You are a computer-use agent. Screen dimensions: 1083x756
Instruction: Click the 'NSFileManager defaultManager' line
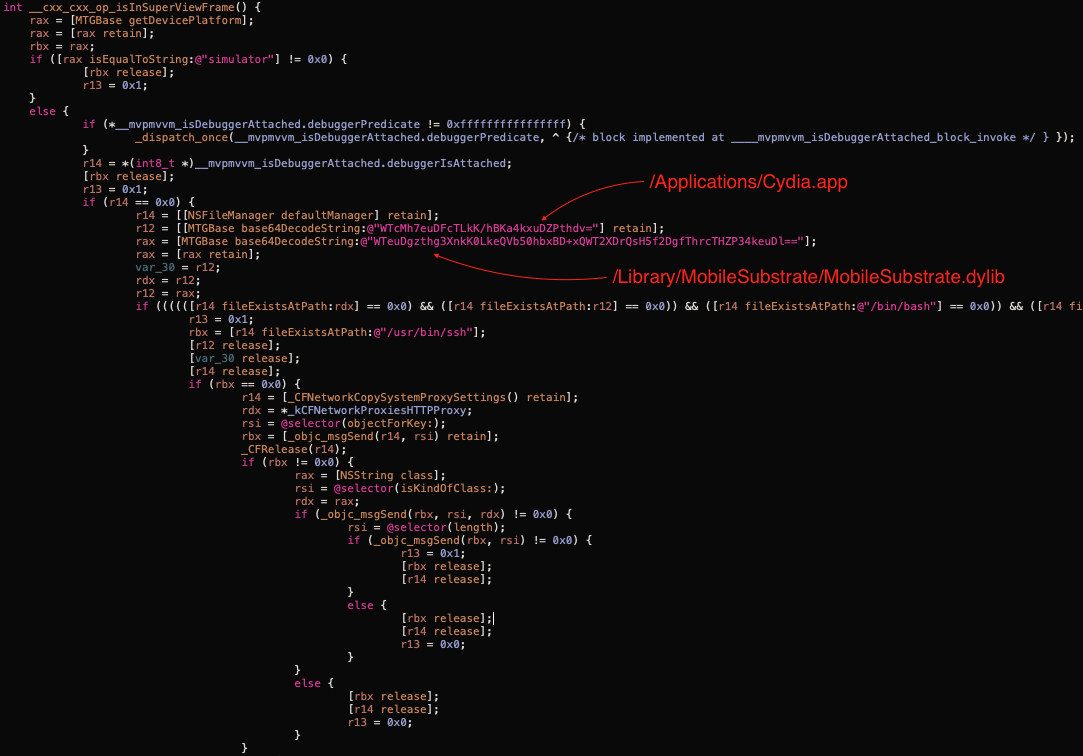(x=287, y=215)
